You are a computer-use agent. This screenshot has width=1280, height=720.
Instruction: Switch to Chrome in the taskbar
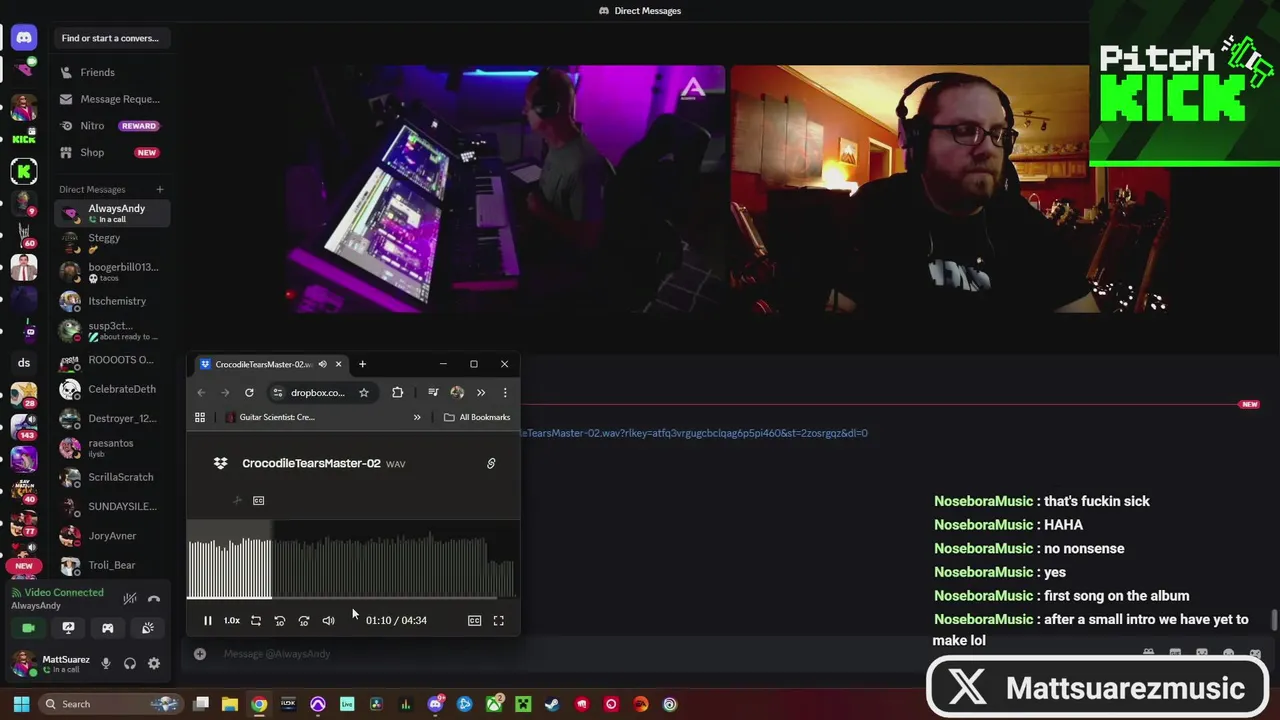tap(259, 704)
